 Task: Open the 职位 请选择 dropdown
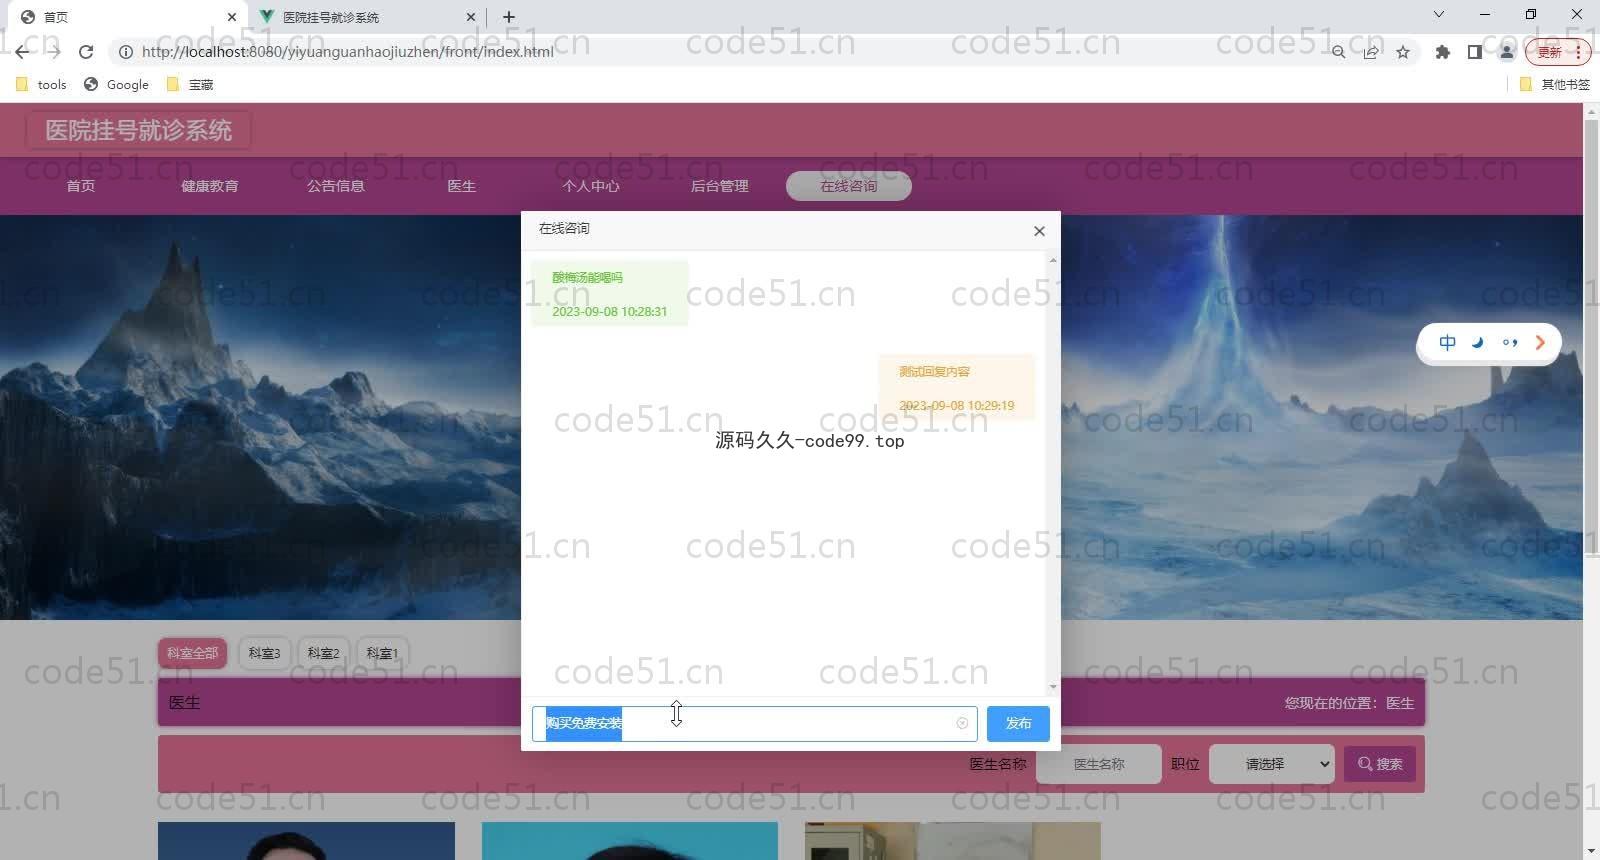[x=1272, y=764]
